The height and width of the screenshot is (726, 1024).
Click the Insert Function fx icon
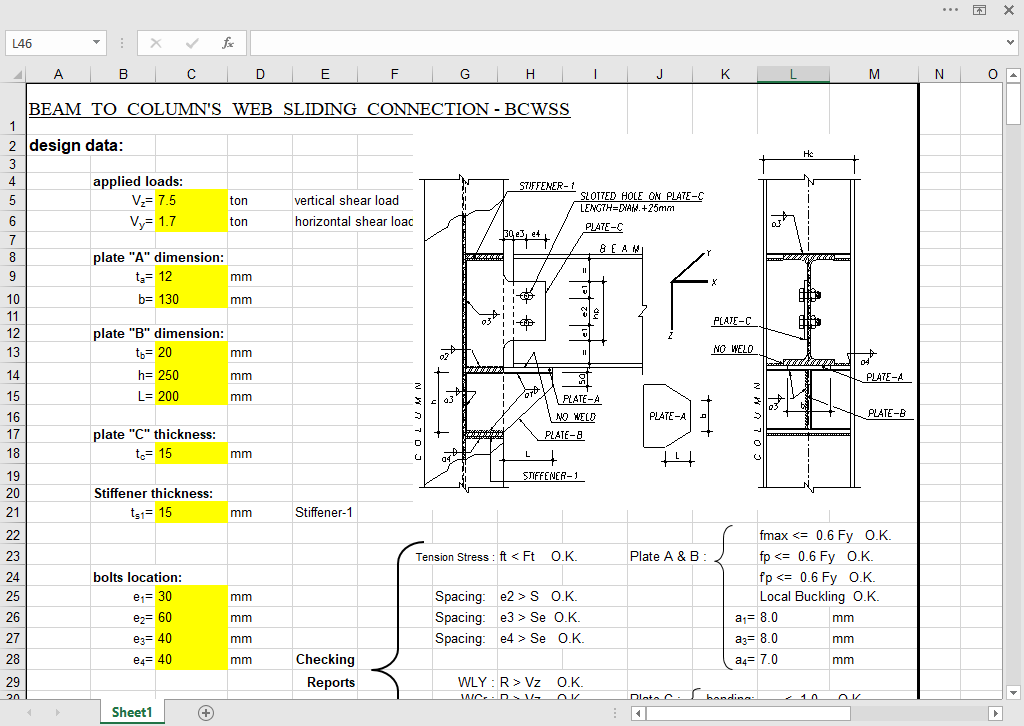(x=227, y=43)
